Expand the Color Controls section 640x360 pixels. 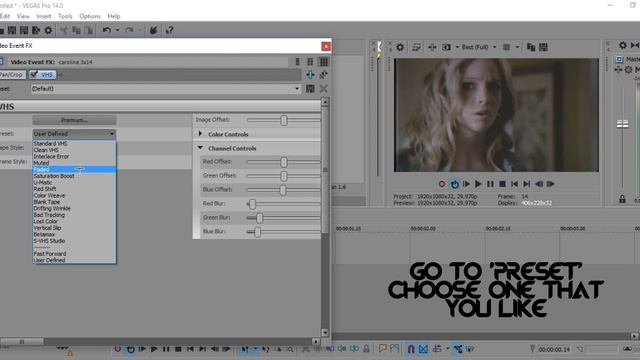(x=200, y=134)
